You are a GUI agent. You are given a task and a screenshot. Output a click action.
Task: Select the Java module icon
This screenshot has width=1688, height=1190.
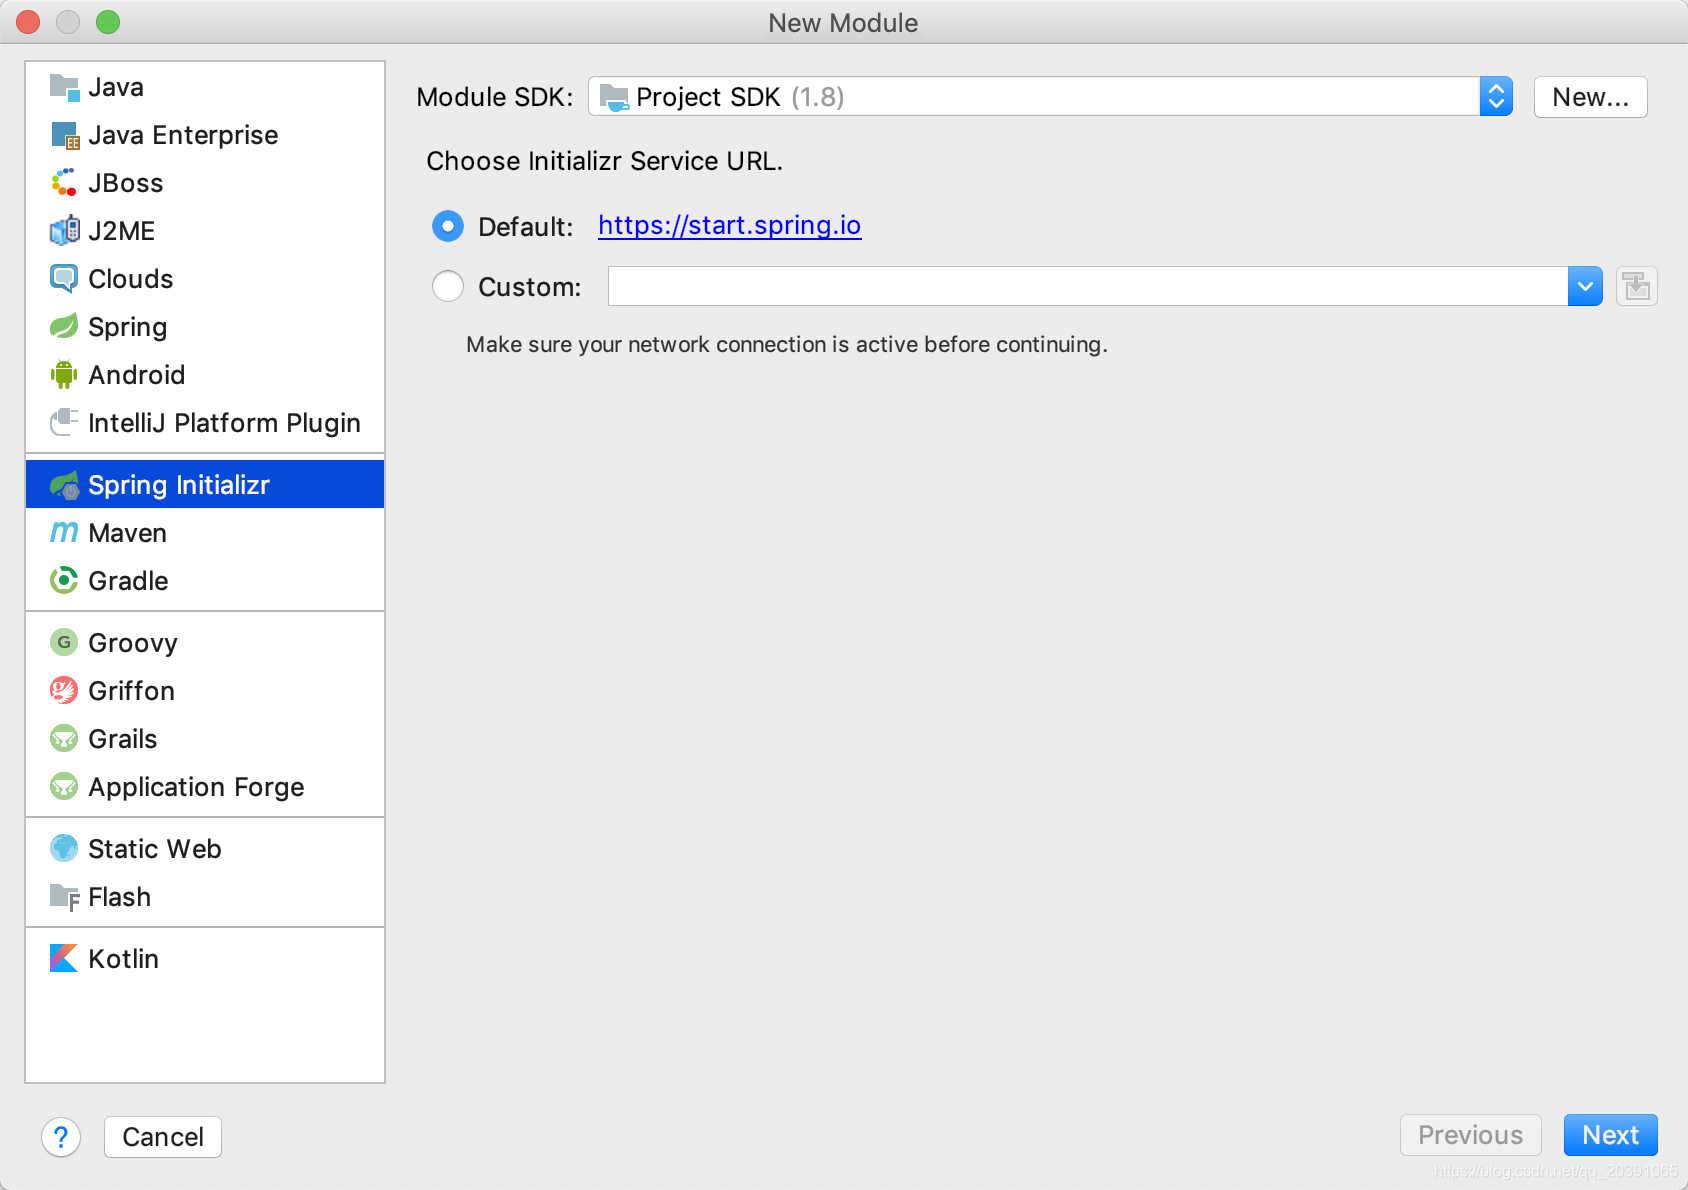click(x=64, y=87)
